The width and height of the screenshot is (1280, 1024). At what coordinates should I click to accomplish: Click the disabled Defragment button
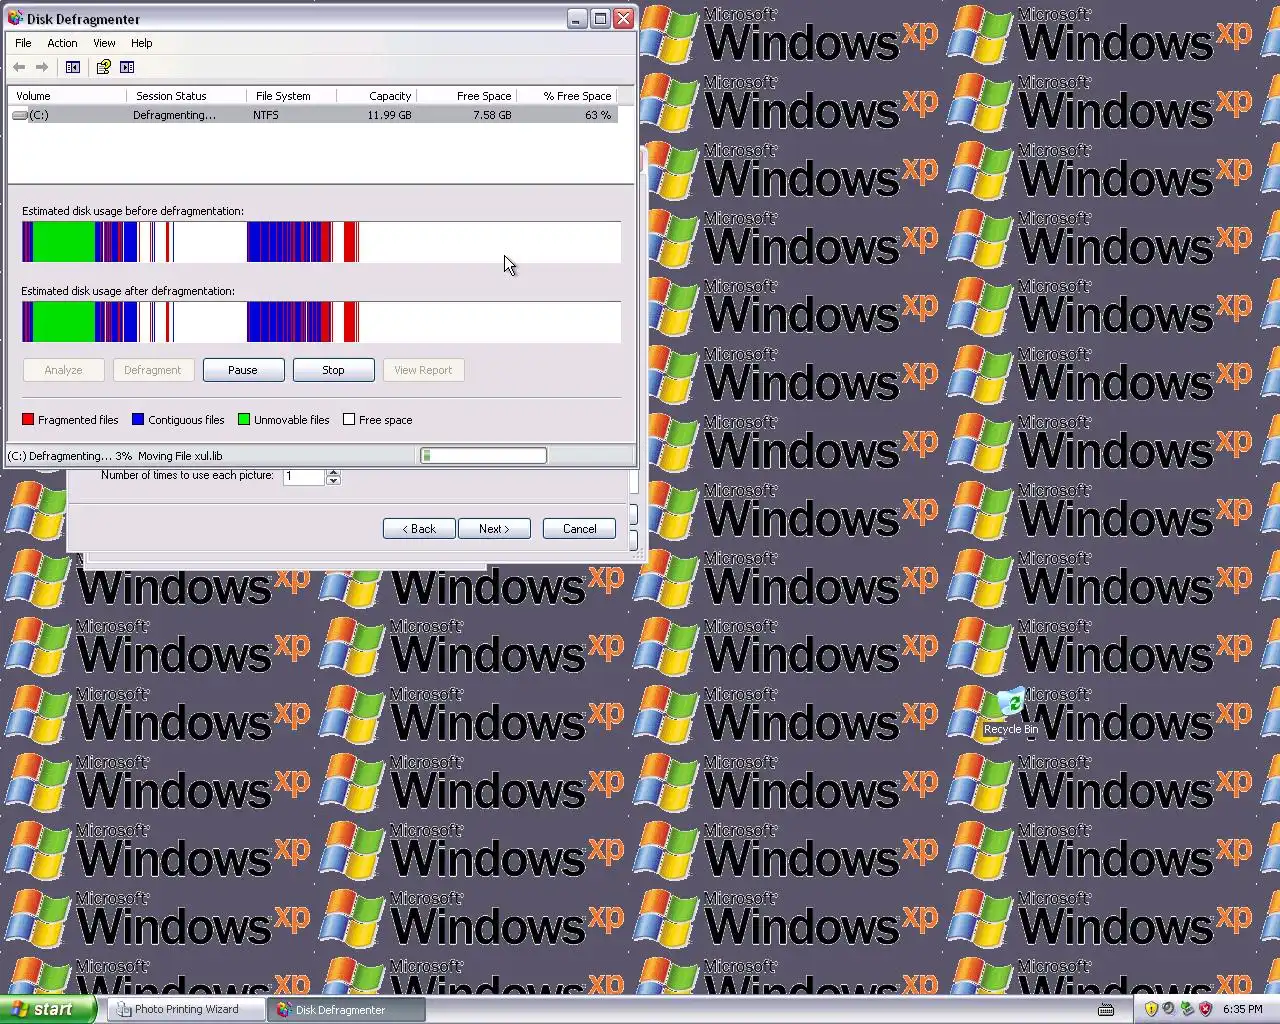[153, 370]
